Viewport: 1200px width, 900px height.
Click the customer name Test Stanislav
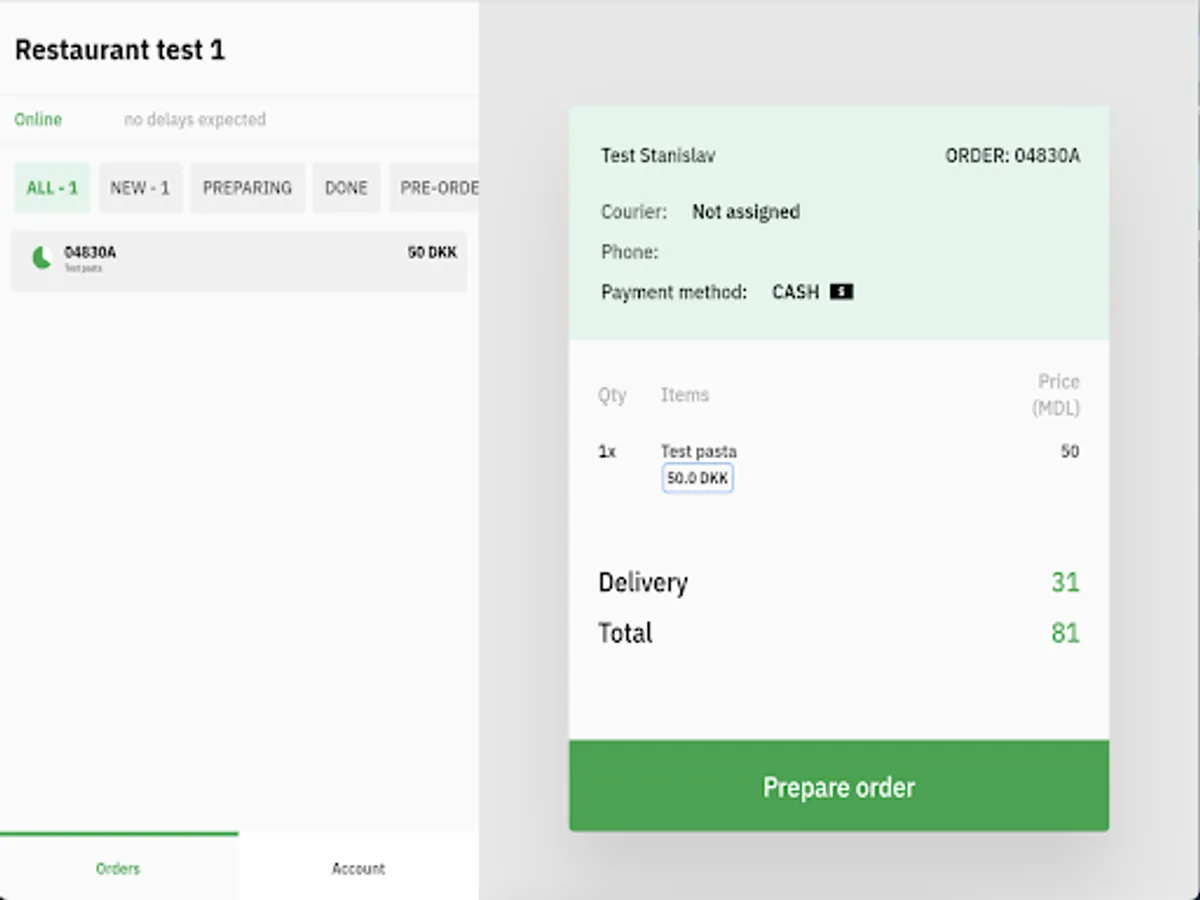658,155
